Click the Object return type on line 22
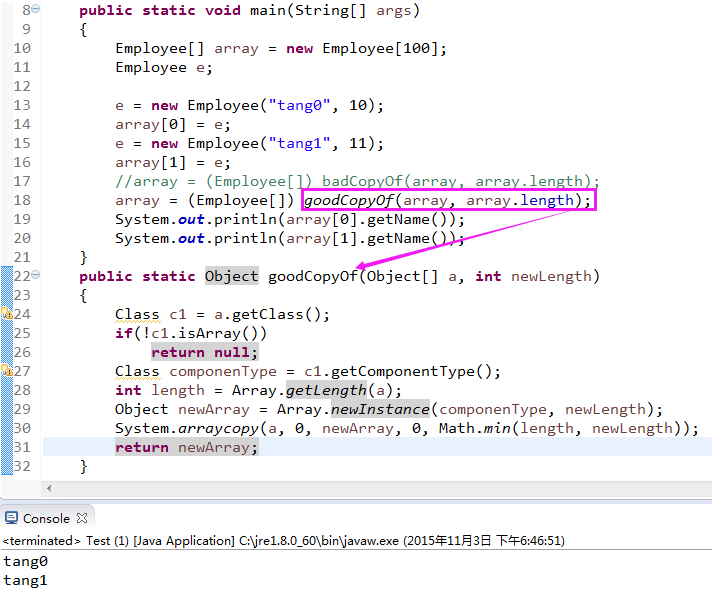The width and height of the screenshot is (712, 596). click(232, 276)
